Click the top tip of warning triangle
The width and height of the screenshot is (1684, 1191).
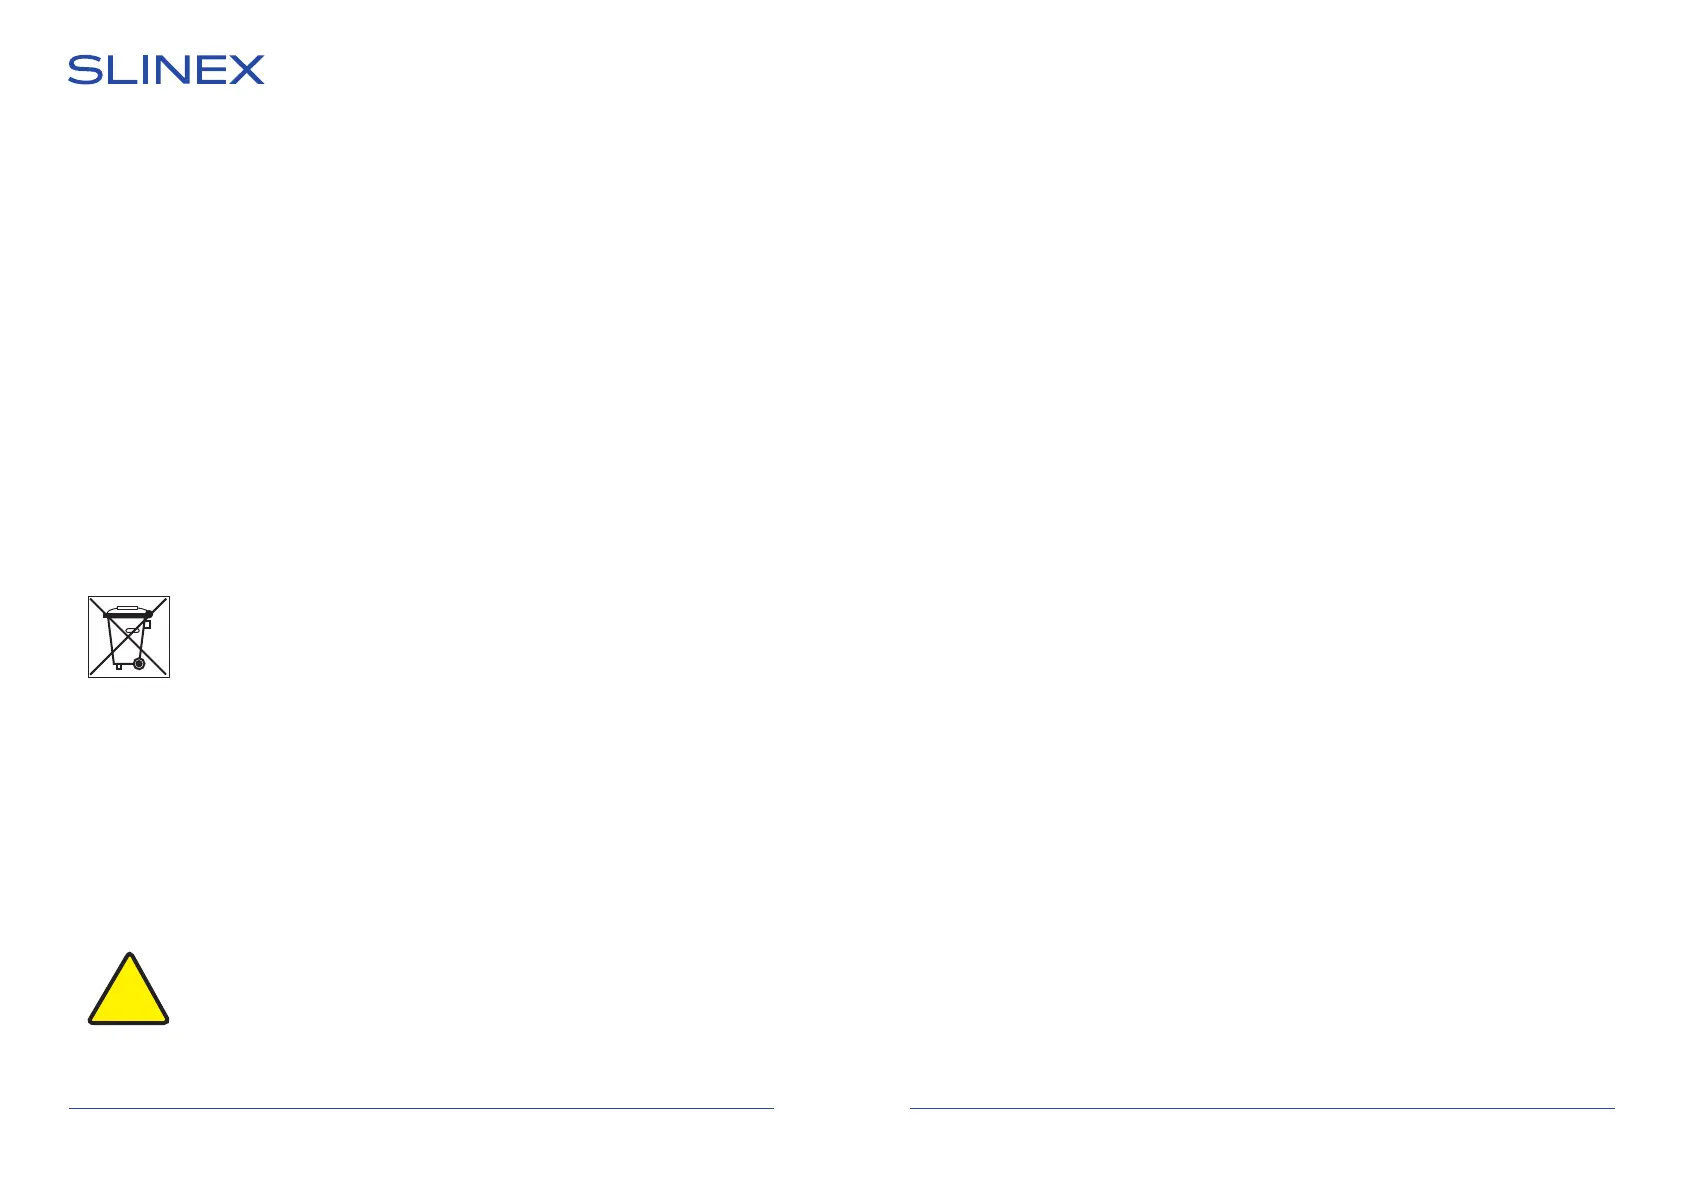[129, 955]
